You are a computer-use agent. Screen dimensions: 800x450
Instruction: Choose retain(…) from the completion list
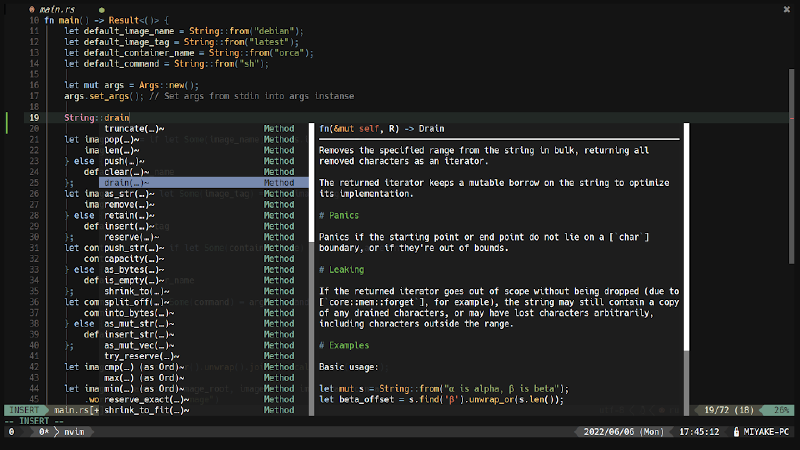204,215
